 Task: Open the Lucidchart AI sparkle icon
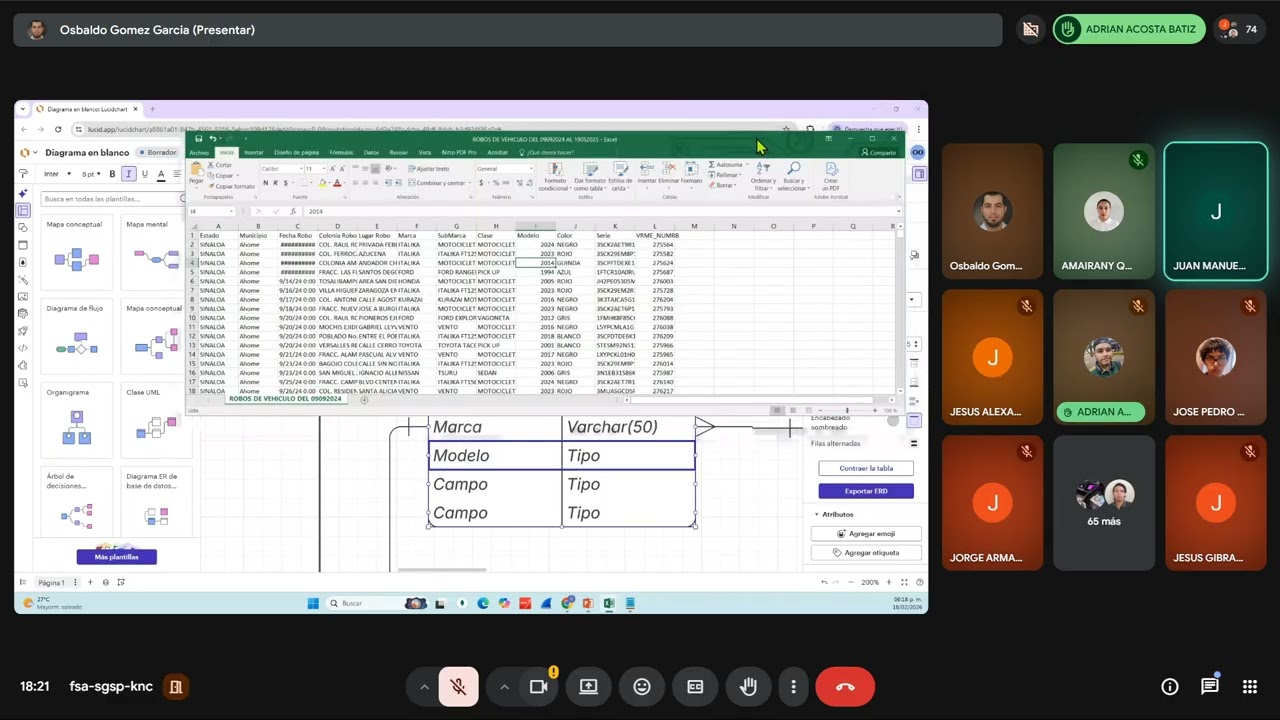tap(23, 193)
